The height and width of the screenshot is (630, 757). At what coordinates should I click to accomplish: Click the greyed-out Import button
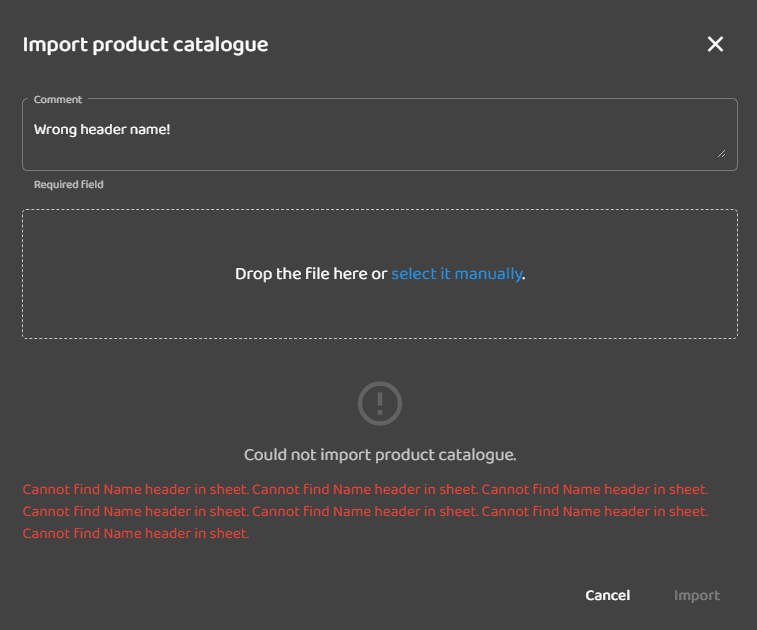(696, 595)
